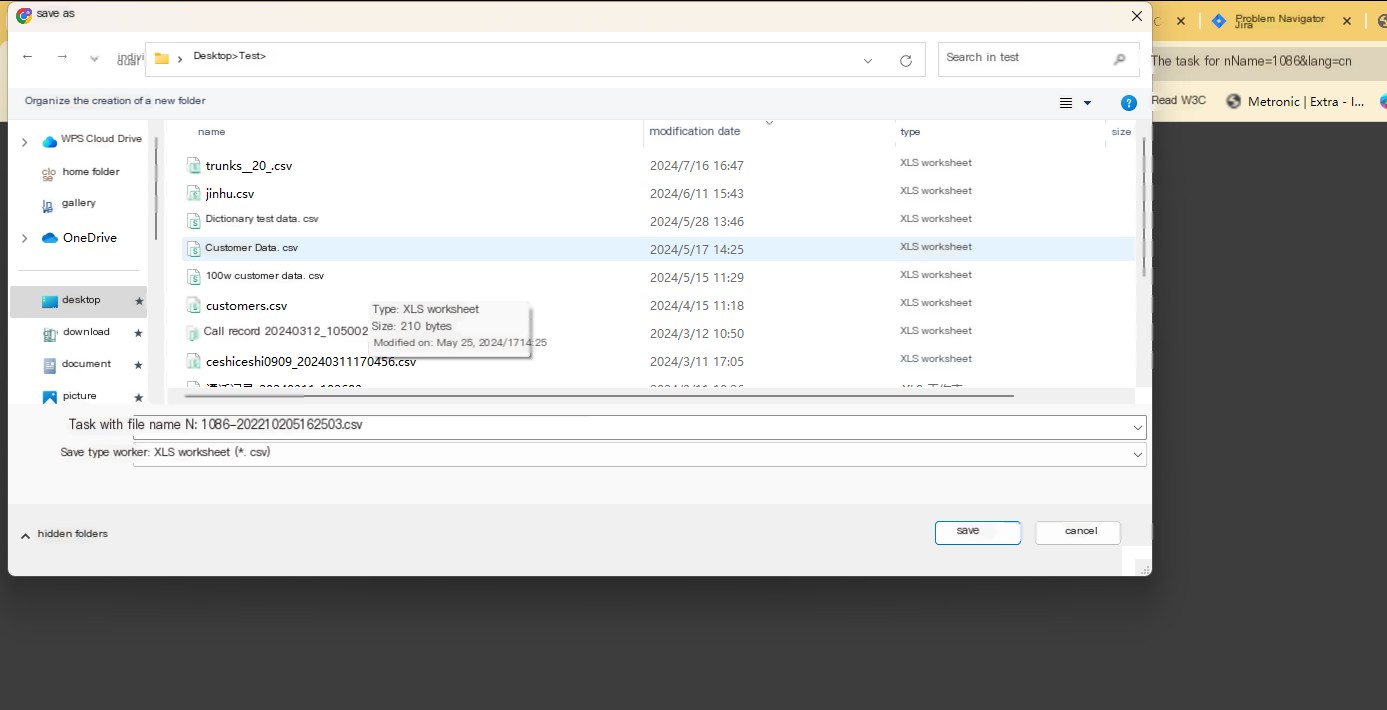The width and height of the screenshot is (1387, 710).
Task: Expand the view options dropdown arrow
Action: 1088,103
